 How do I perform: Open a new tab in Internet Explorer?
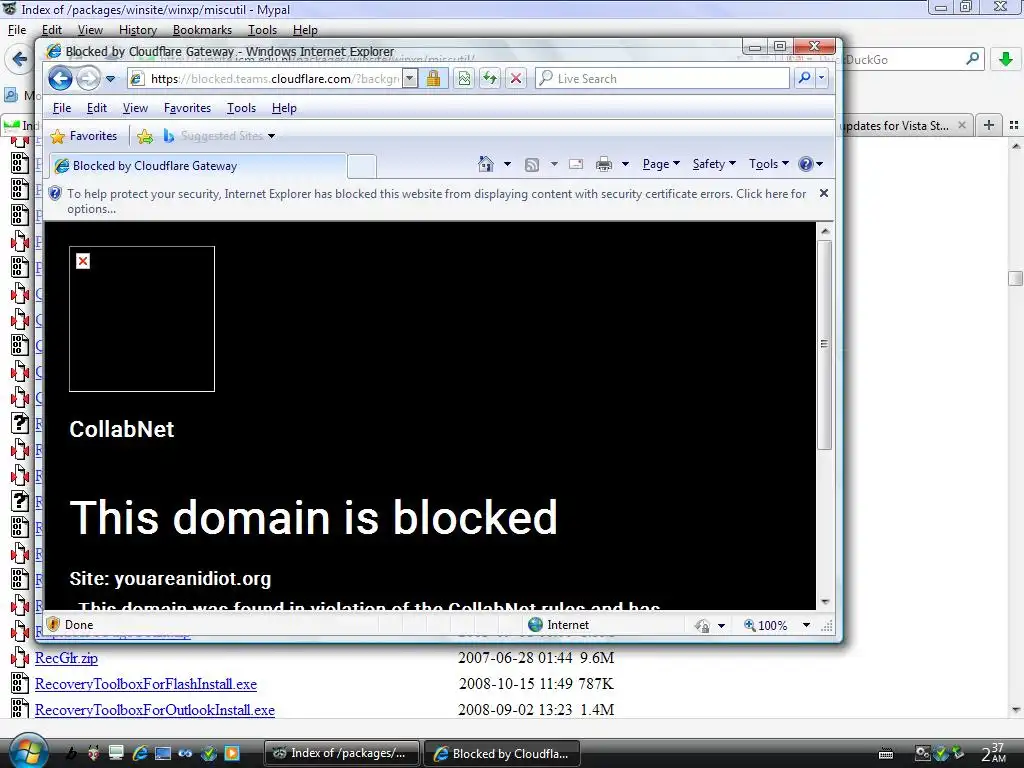[x=362, y=167]
